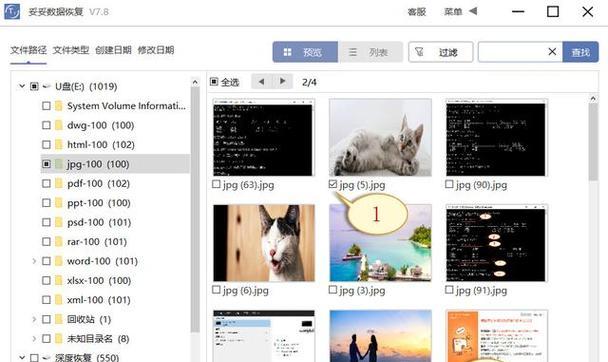This screenshot has width=608, height=362.
Task: Check the jpg (63).jpg checkbox
Action: 216,184
